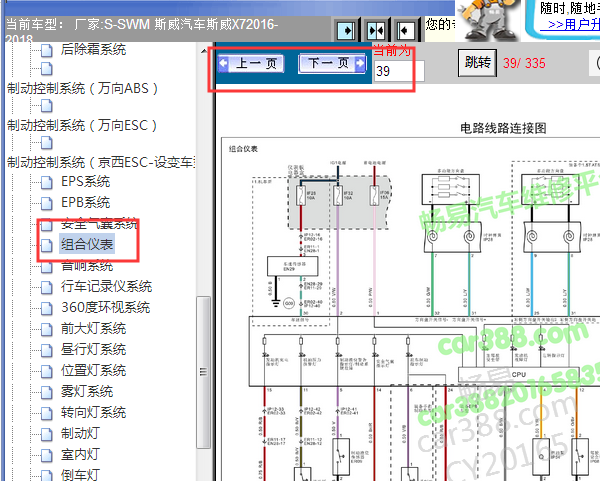Select 制动控制系统（万向ABS） entry
This screenshot has height=481, width=600.
(83, 88)
